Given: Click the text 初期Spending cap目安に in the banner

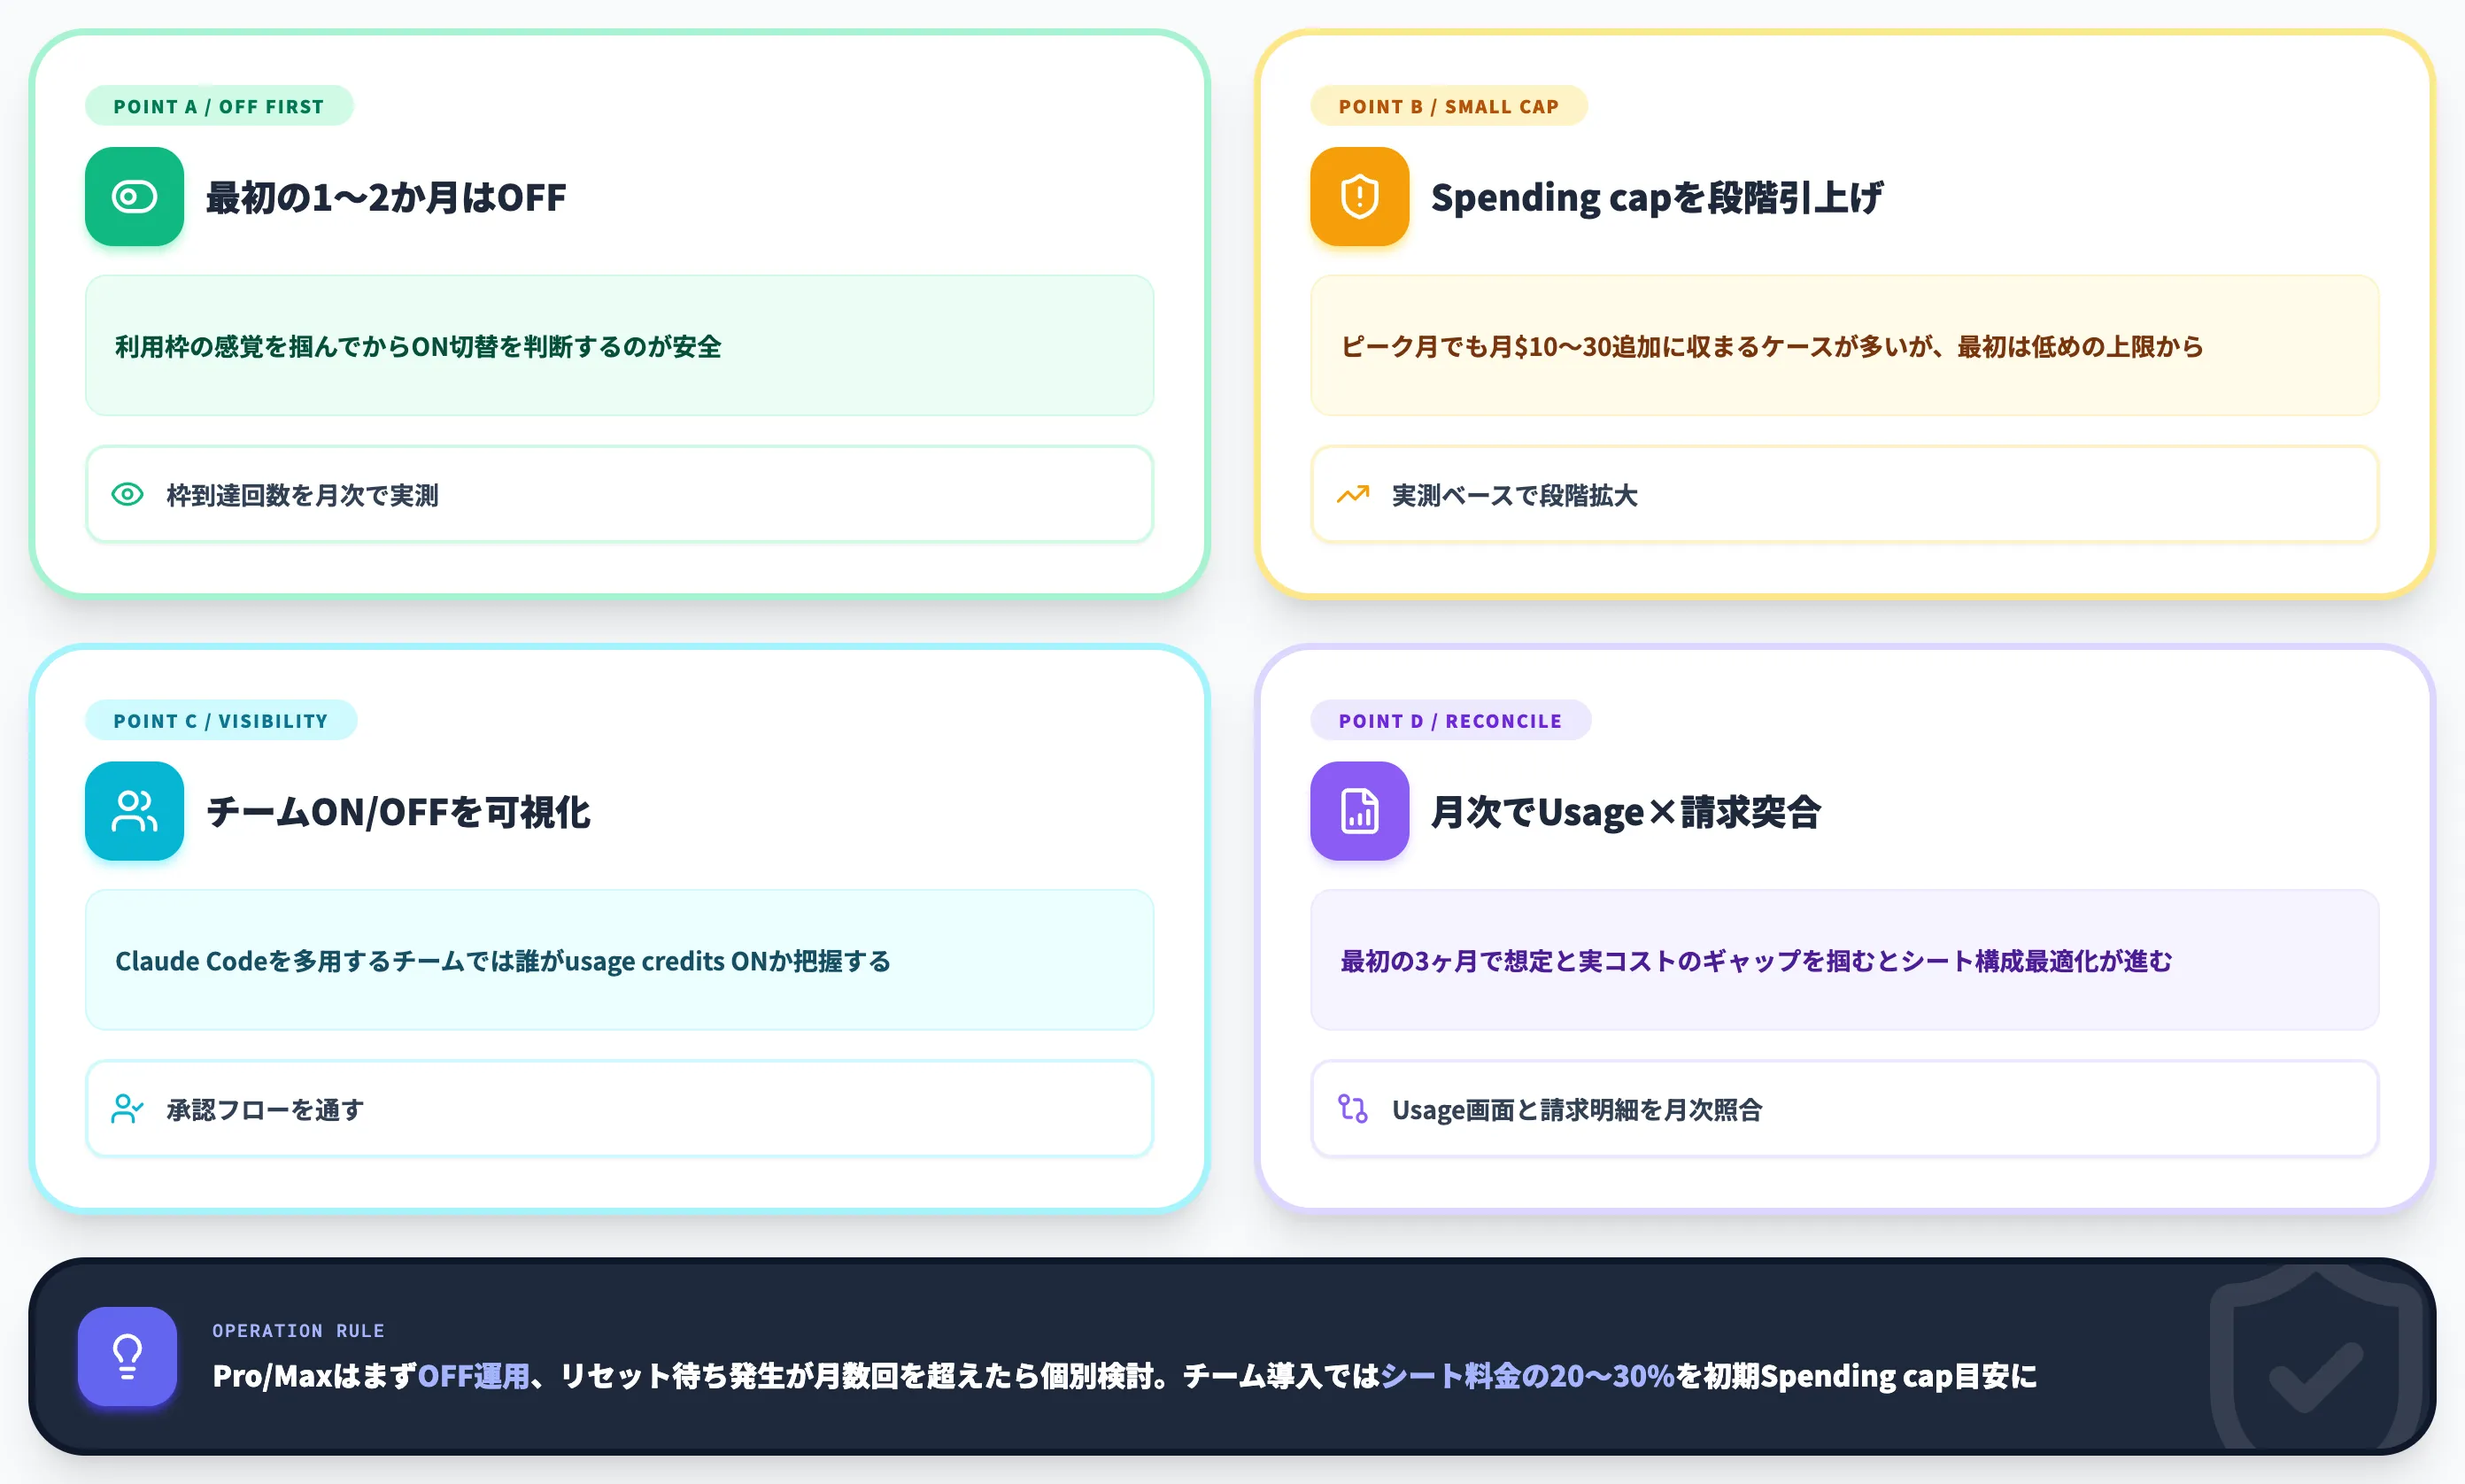Looking at the screenshot, I should click(x=1870, y=1376).
